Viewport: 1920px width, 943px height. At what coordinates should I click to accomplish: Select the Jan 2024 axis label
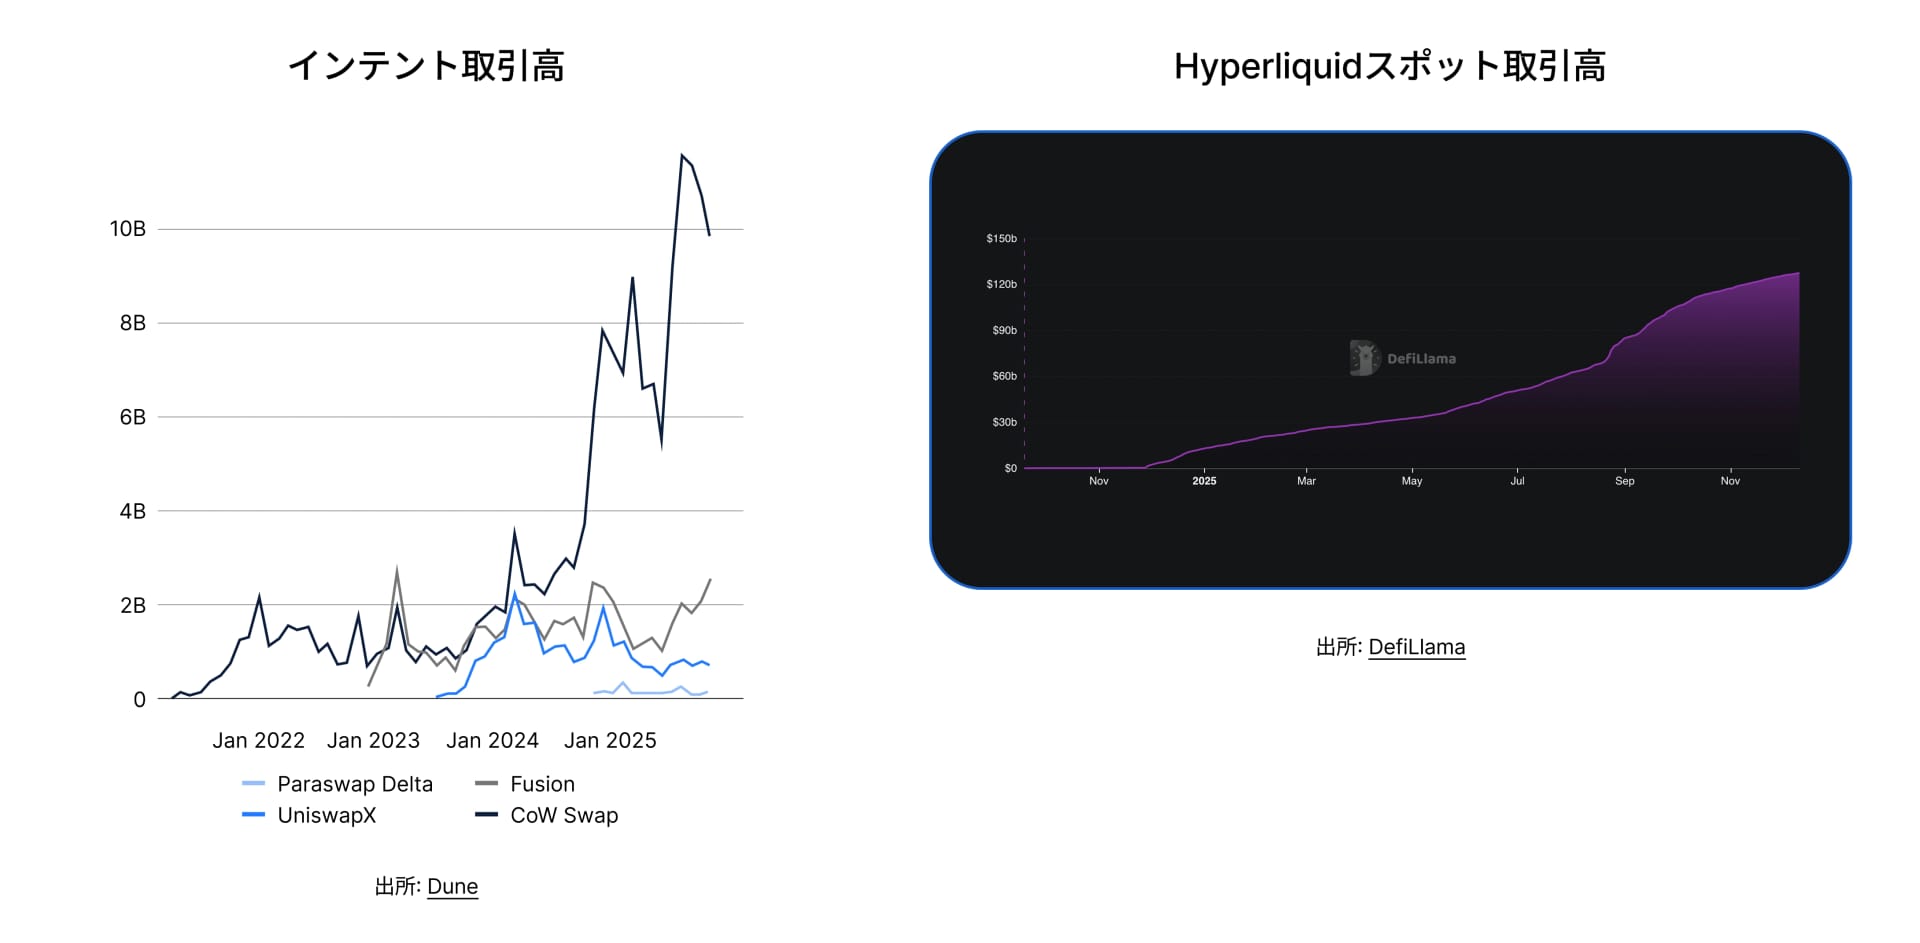(493, 740)
